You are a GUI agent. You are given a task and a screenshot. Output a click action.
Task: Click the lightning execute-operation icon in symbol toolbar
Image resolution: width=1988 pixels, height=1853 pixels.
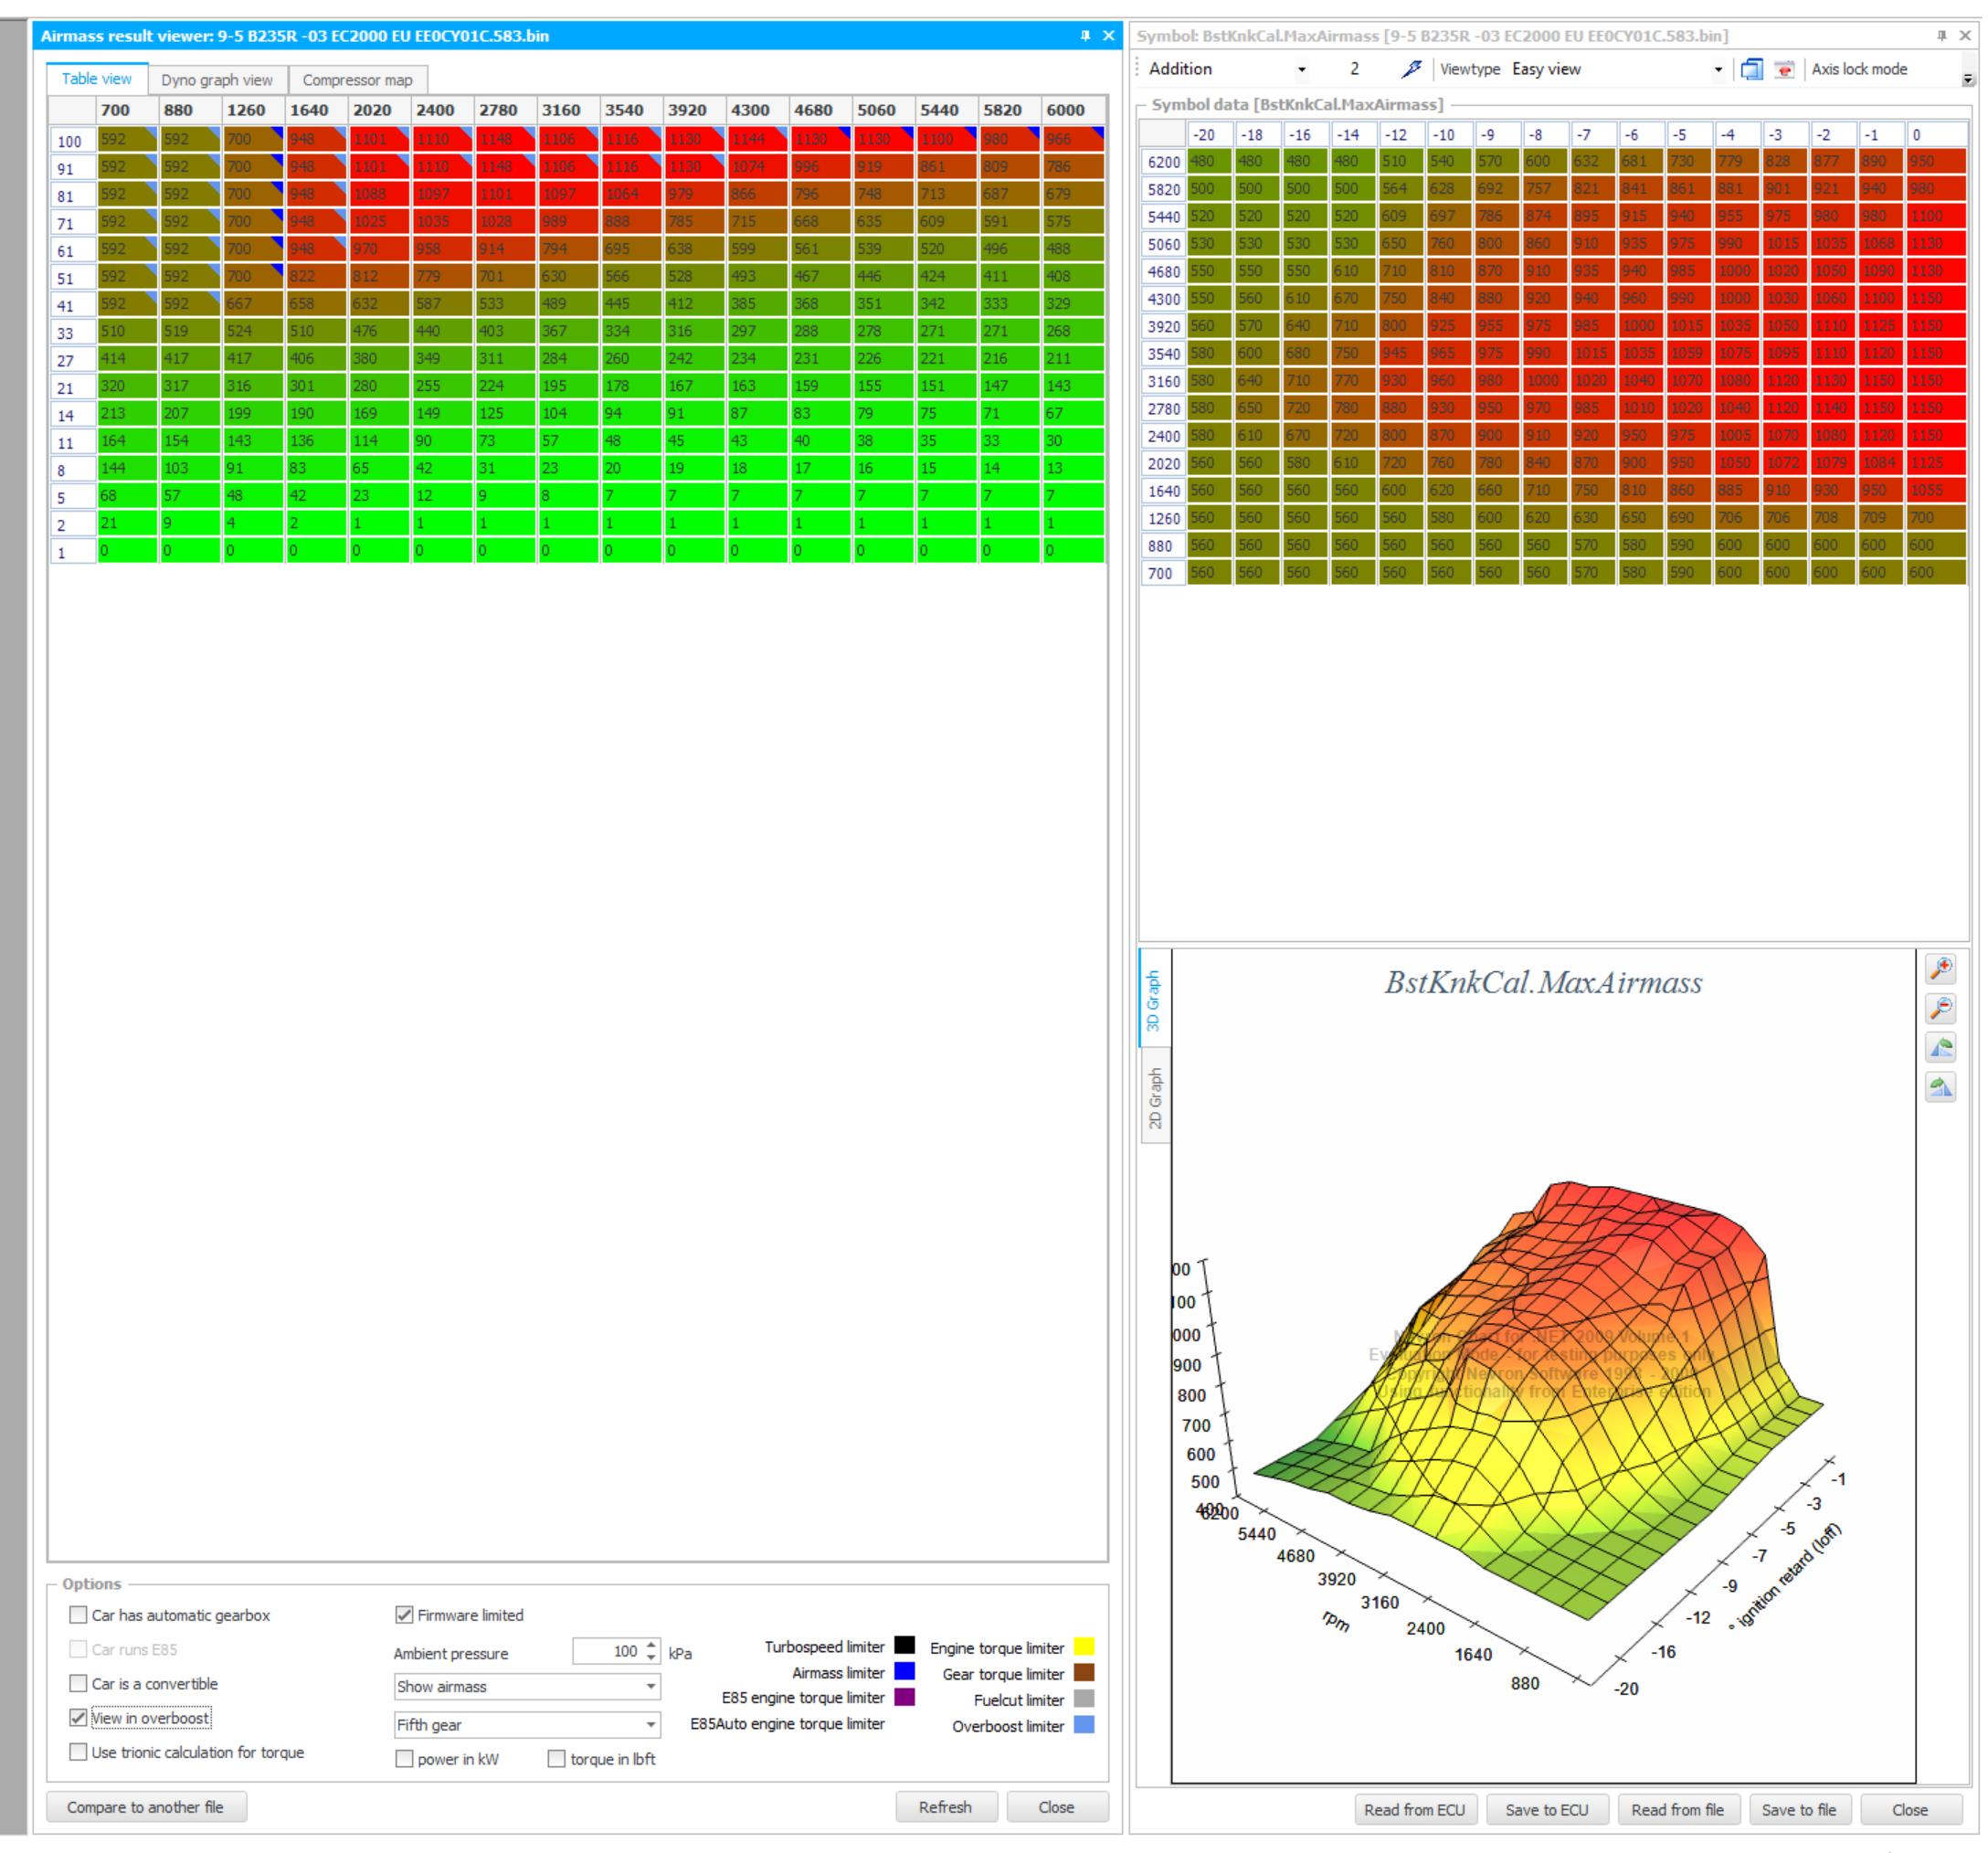tap(1411, 69)
